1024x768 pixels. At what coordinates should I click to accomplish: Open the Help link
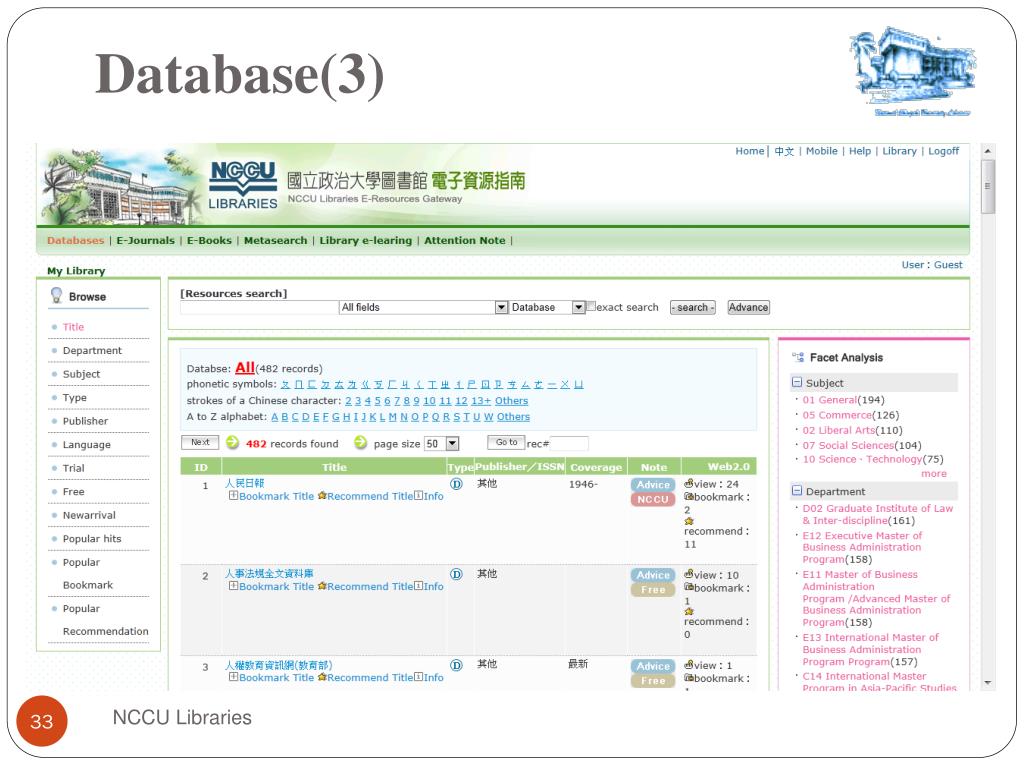tap(860, 151)
